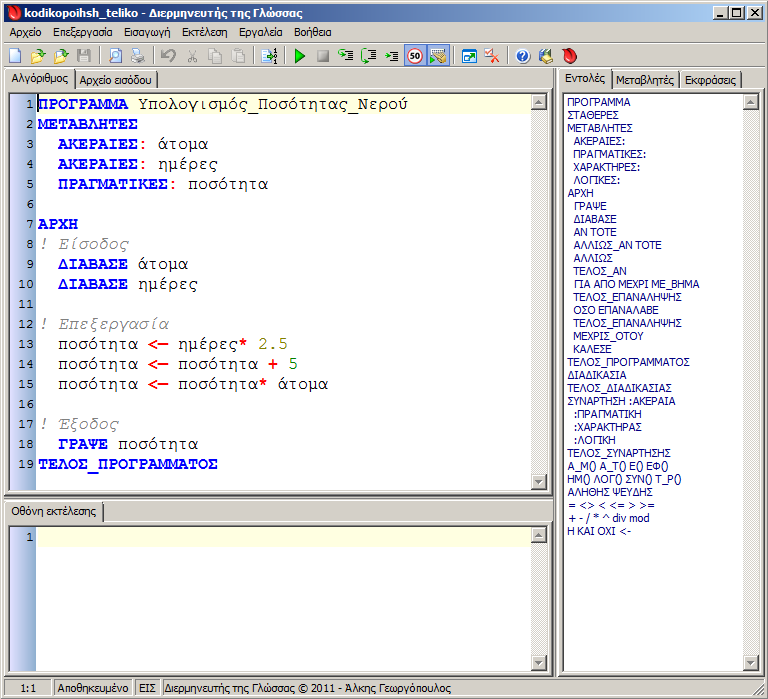The width and height of the screenshot is (768, 699).
Task: Click line 13 ποσότητα assignment in editor
Action: [x=172, y=344]
